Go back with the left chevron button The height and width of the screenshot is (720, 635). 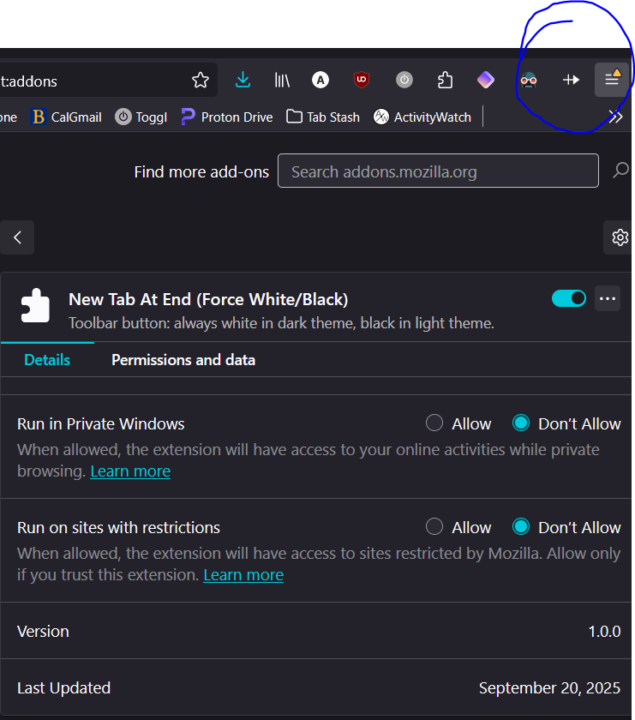(x=17, y=237)
